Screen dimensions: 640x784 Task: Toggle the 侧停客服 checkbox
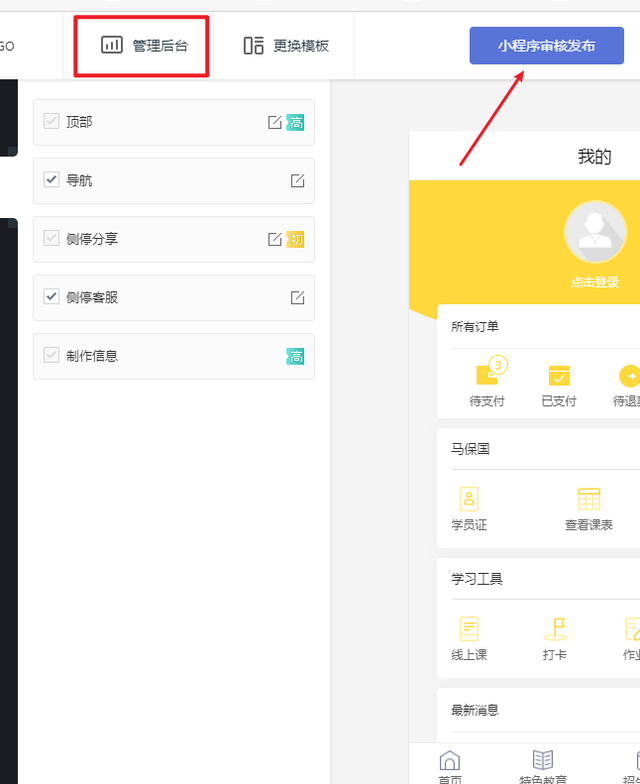(51, 297)
